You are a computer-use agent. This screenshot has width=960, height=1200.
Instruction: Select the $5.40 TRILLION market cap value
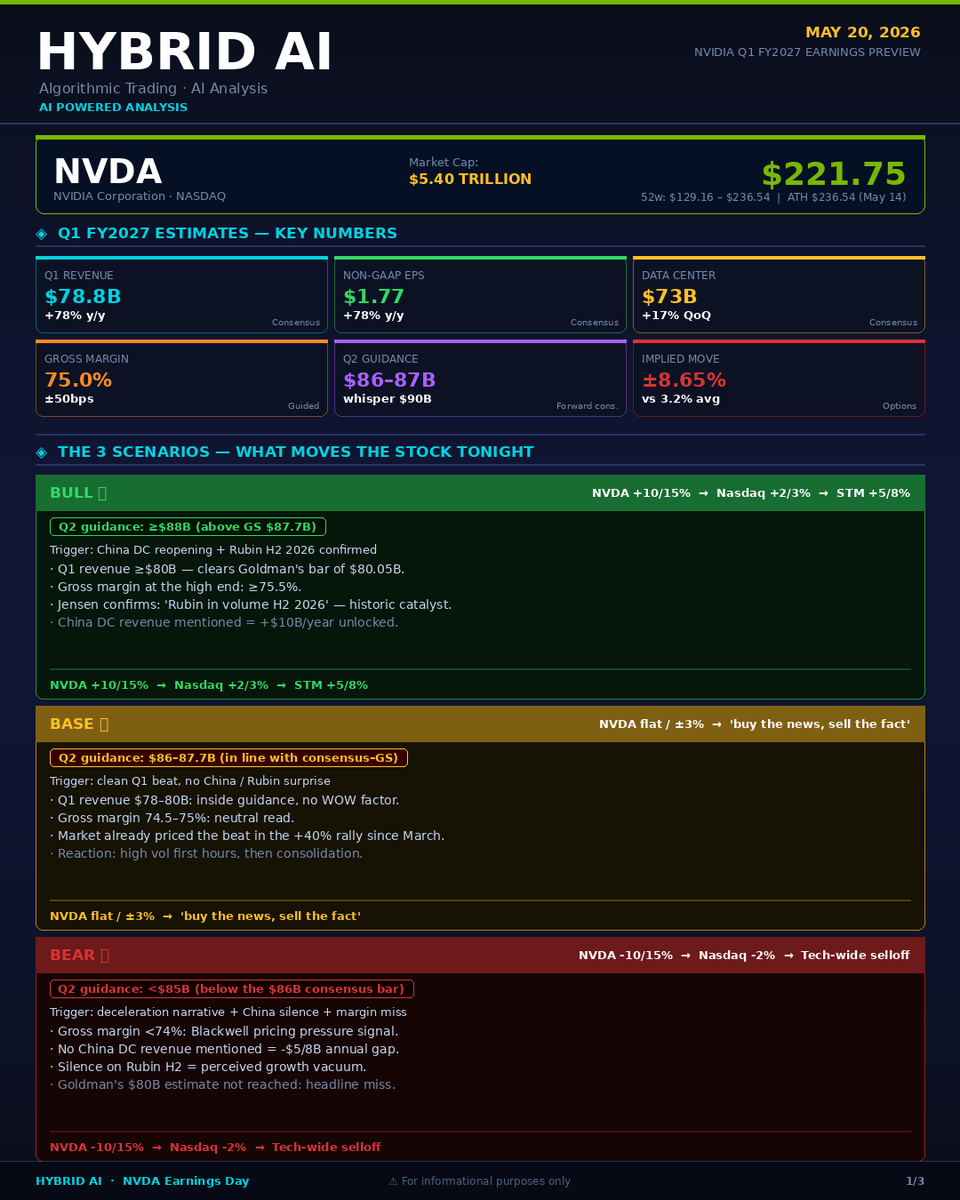click(x=470, y=180)
